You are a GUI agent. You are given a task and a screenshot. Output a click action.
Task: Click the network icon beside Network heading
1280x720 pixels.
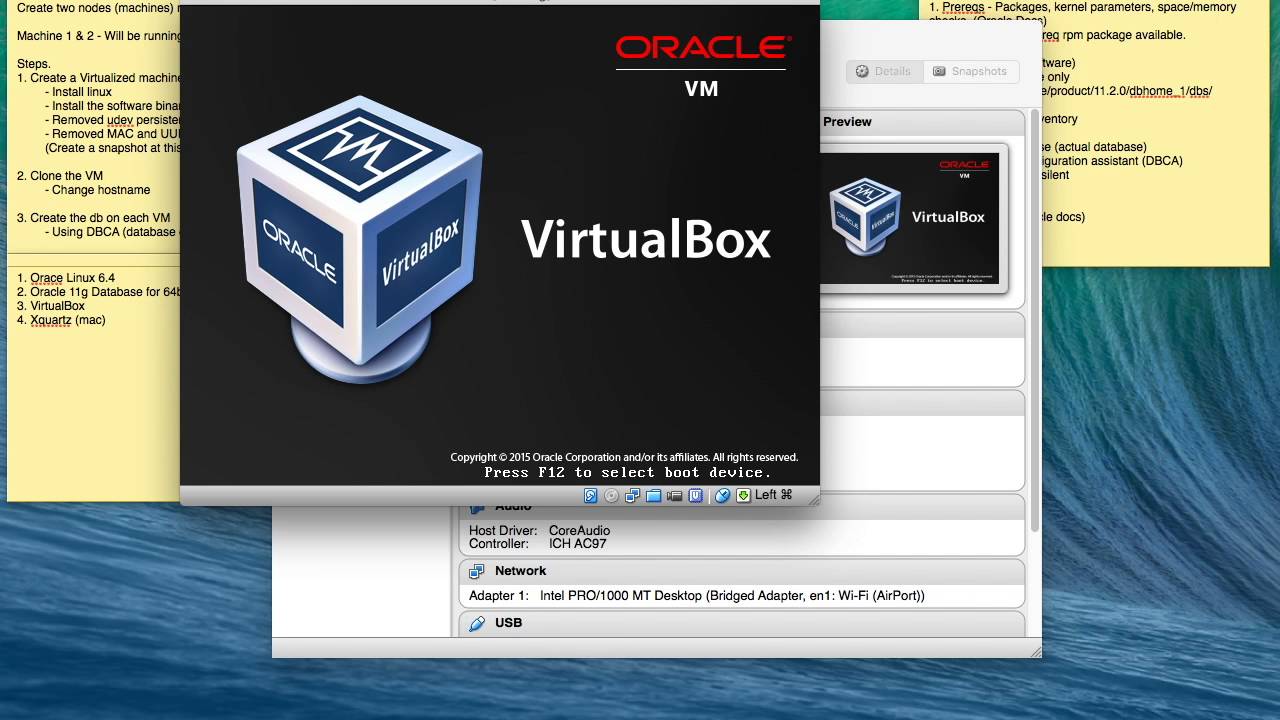point(477,571)
